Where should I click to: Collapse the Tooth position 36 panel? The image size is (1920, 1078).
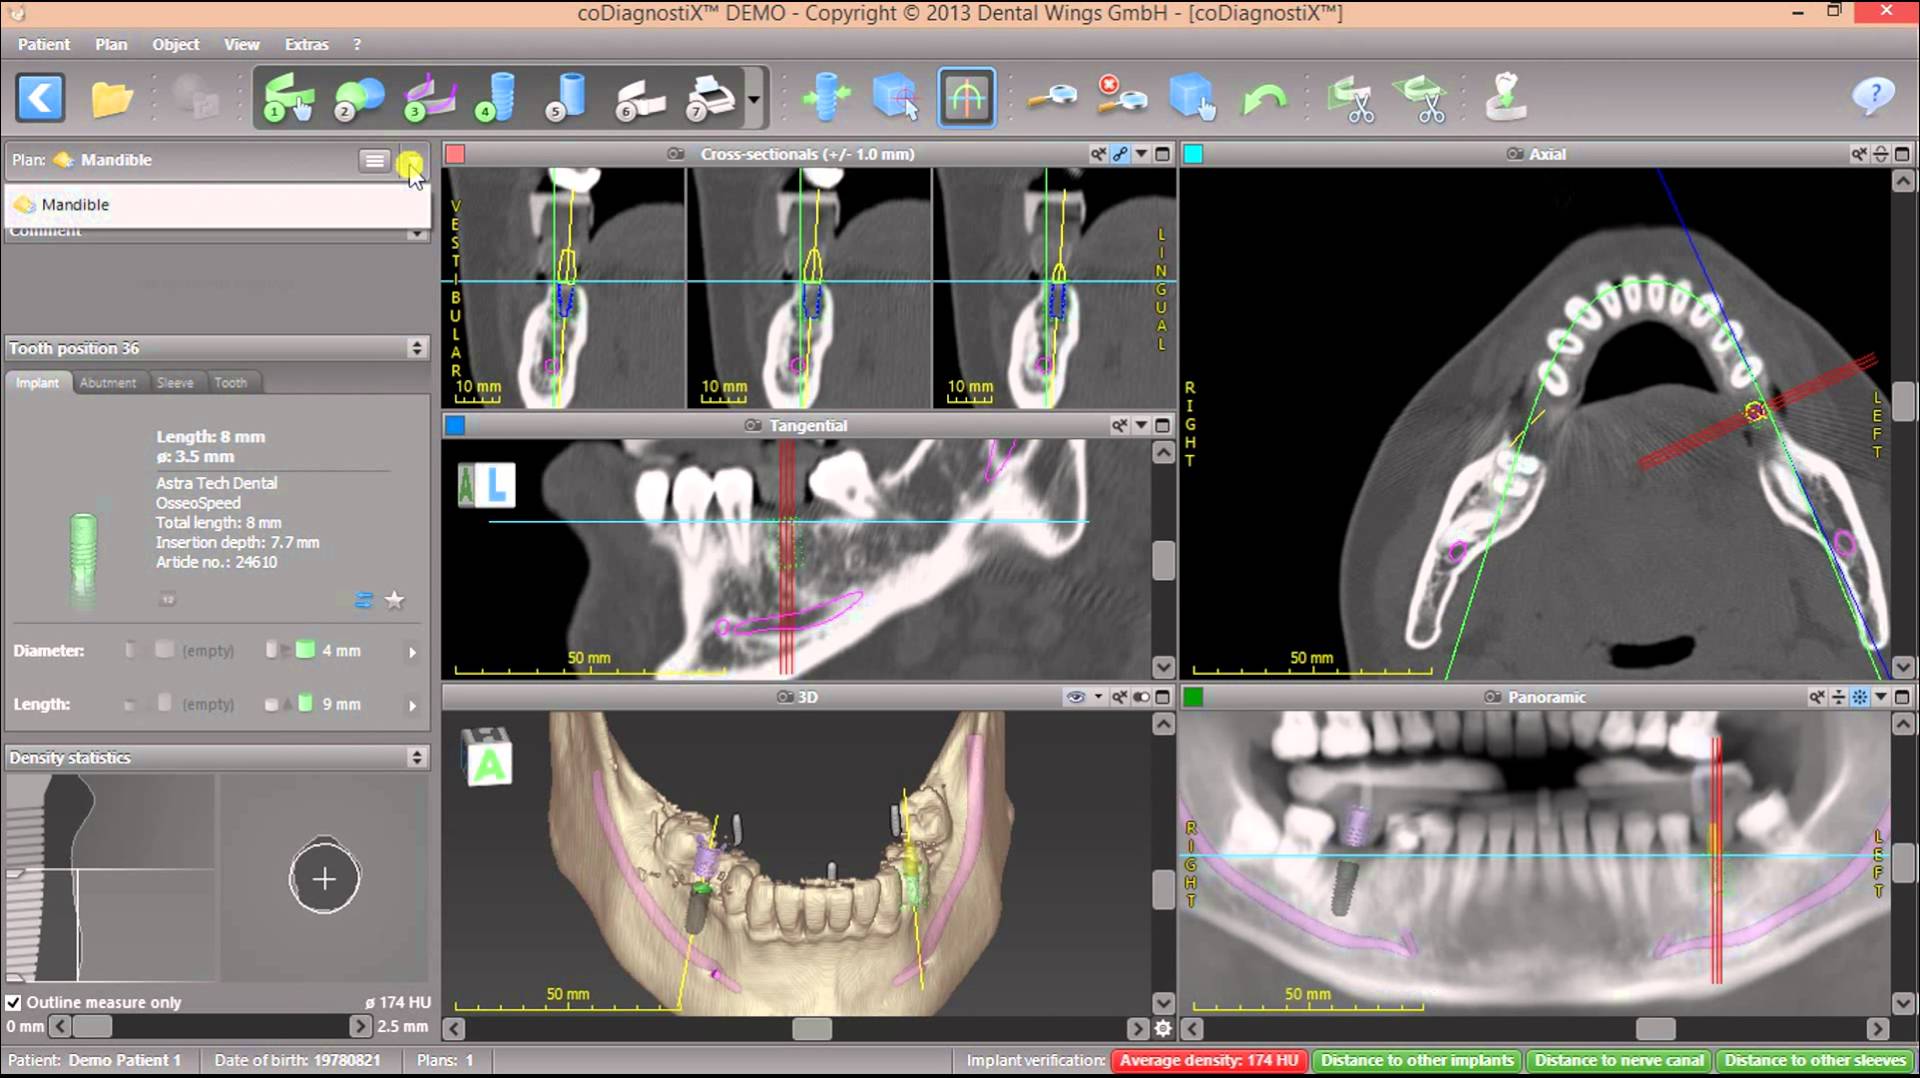[417, 348]
